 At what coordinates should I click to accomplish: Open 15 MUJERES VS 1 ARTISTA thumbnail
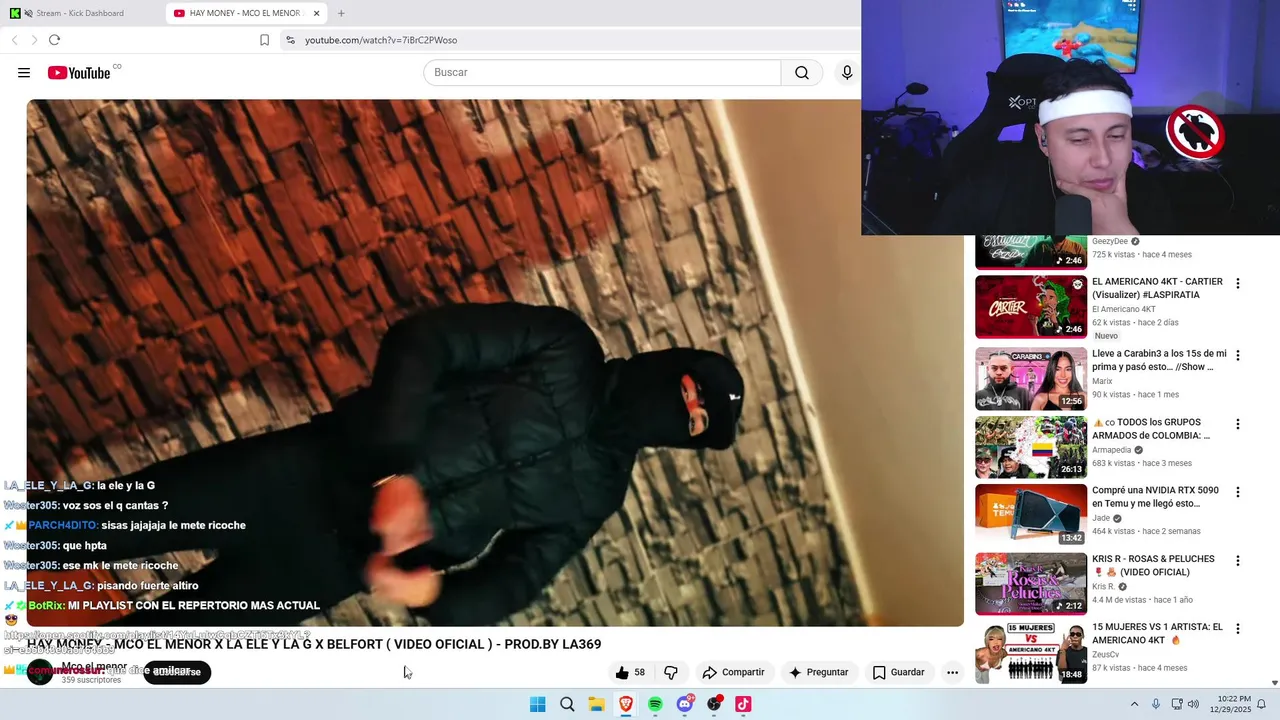[x=1031, y=652]
